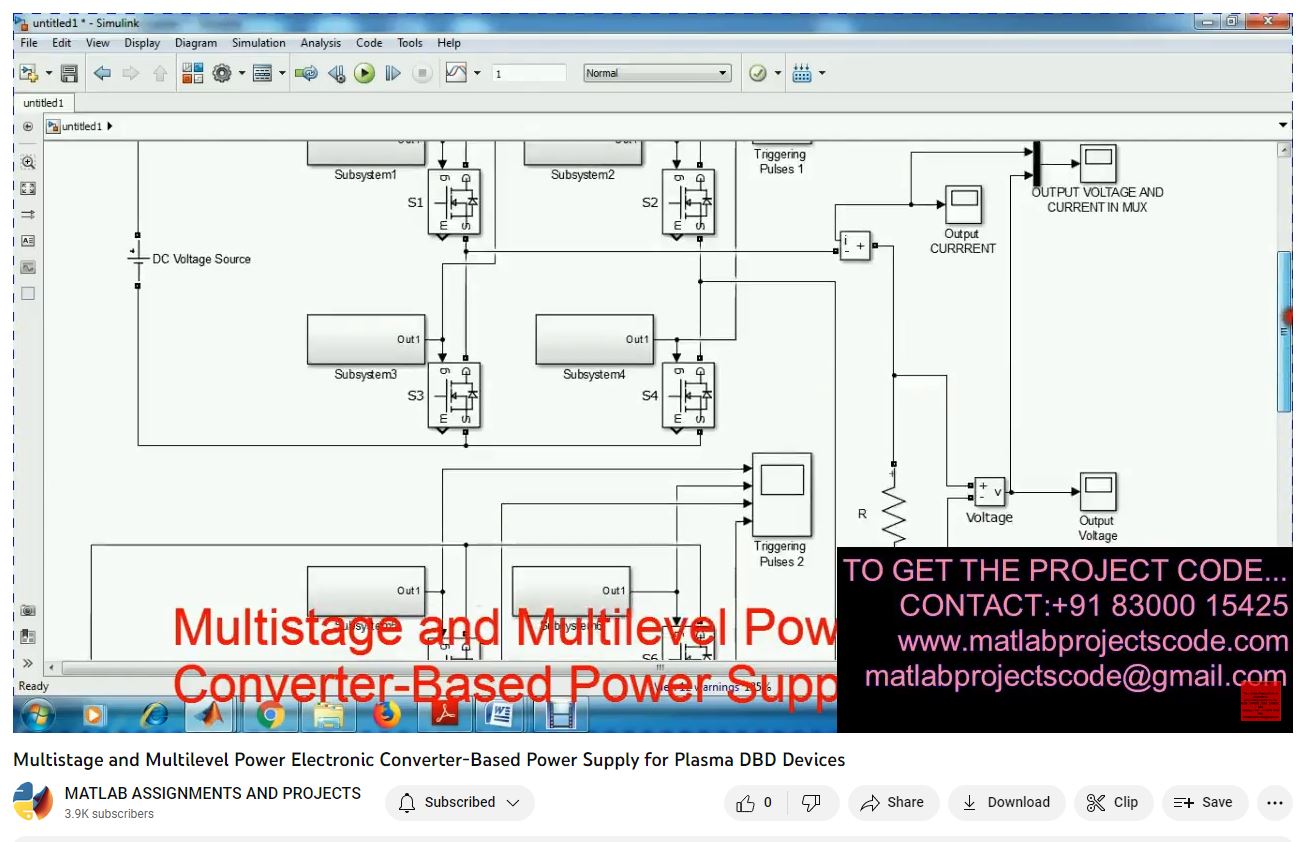
Task: Click the screenshot camera icon in palette
Action: [28, 610]
